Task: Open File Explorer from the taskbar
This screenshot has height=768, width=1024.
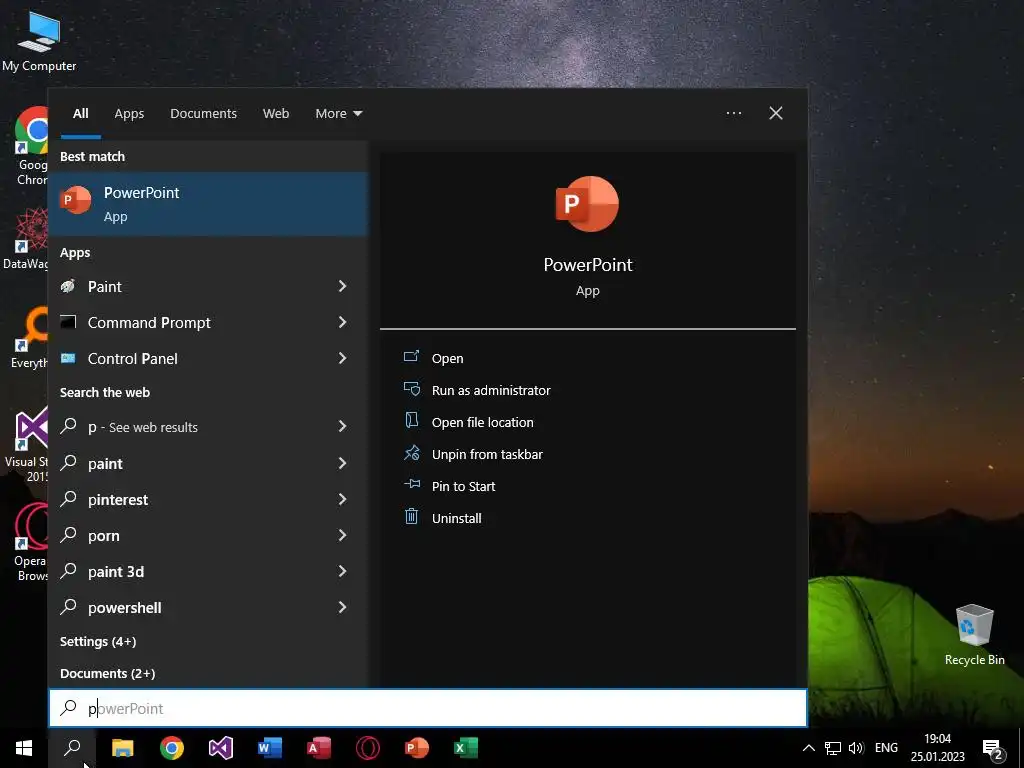Action: [122, 748]
